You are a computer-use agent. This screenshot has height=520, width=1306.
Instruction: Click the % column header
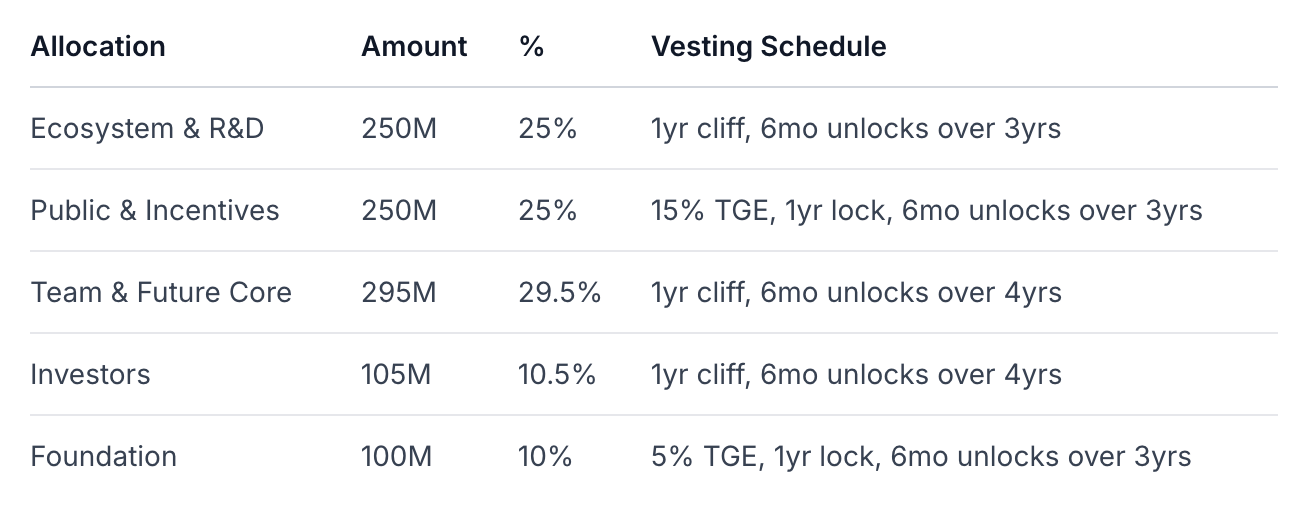[x=531, y=47]
